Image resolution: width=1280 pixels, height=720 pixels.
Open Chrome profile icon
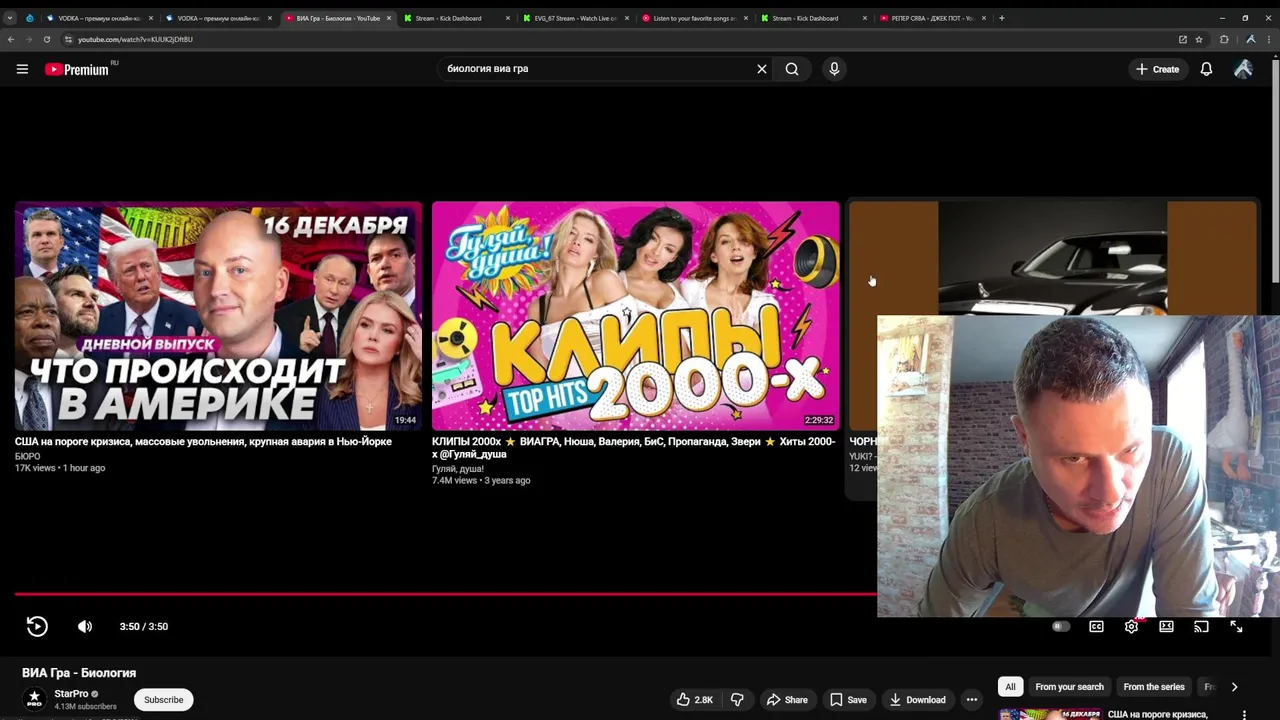[x=1250, y=39]
